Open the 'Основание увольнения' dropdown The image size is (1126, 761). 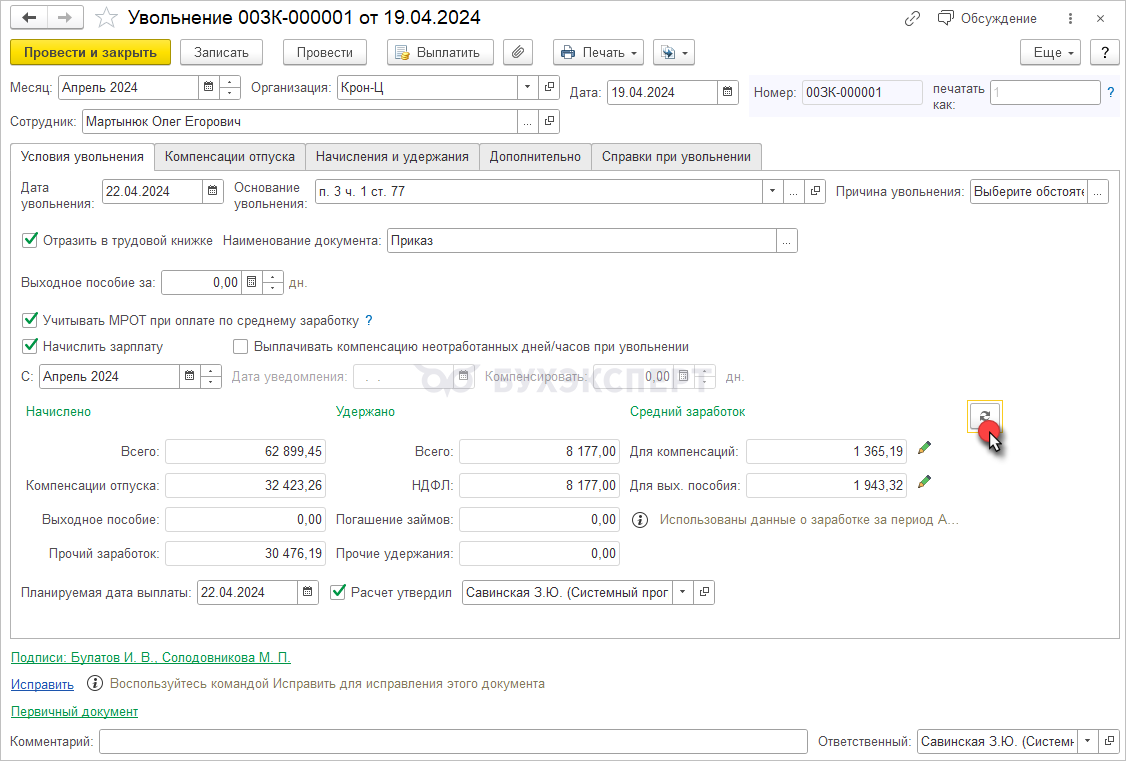(772, 191)
